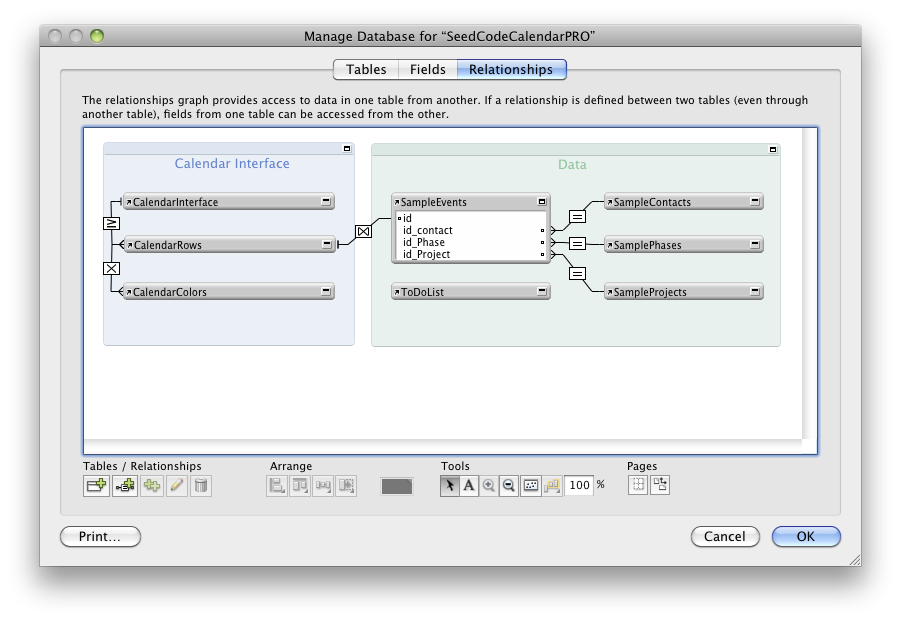Click the horizontal scrollbar of the graph
Image resolution: width=901 pixels, height=621 pixels.
pyautogui.click(x=443, y=446)
